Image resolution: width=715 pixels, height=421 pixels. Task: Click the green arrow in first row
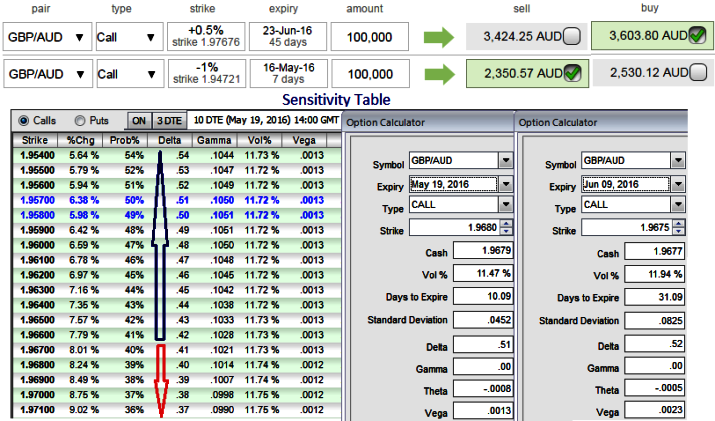tap(437, 38)
